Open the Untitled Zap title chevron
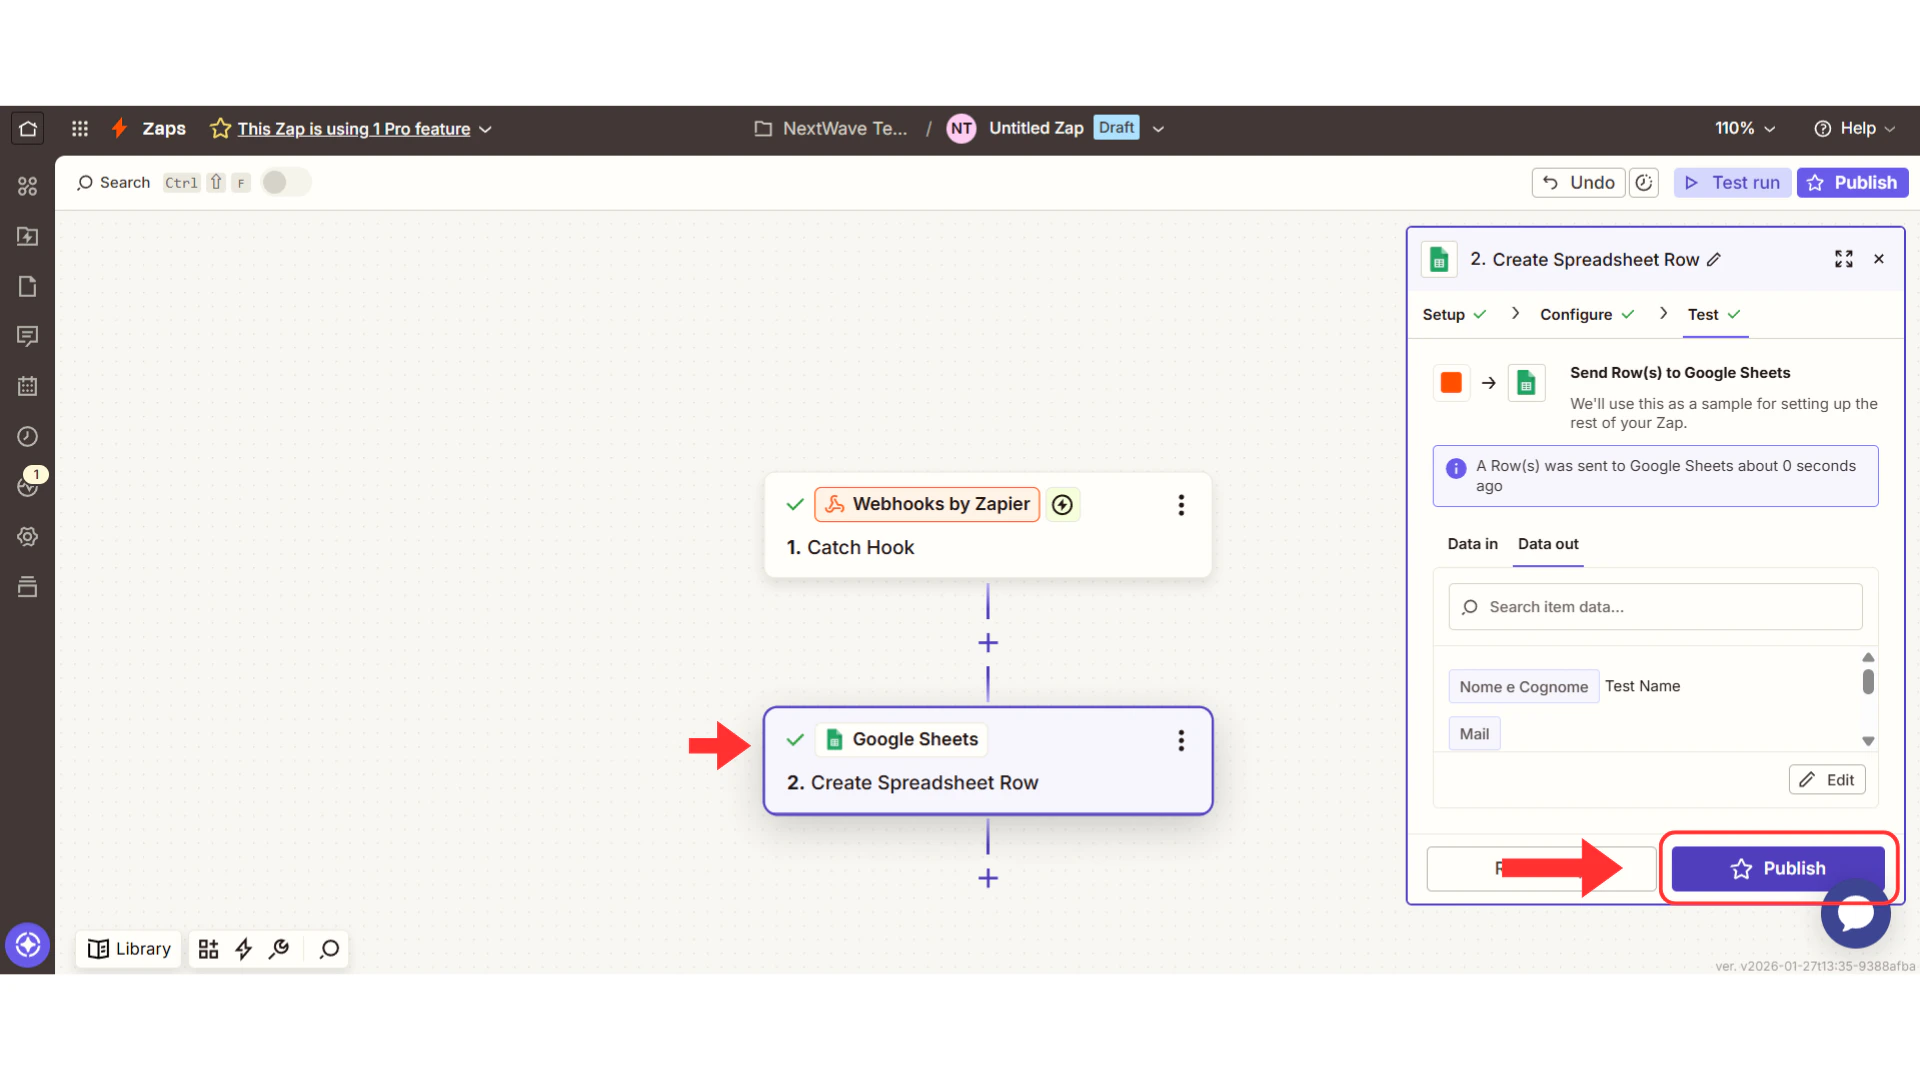 tap(1157, 128)
